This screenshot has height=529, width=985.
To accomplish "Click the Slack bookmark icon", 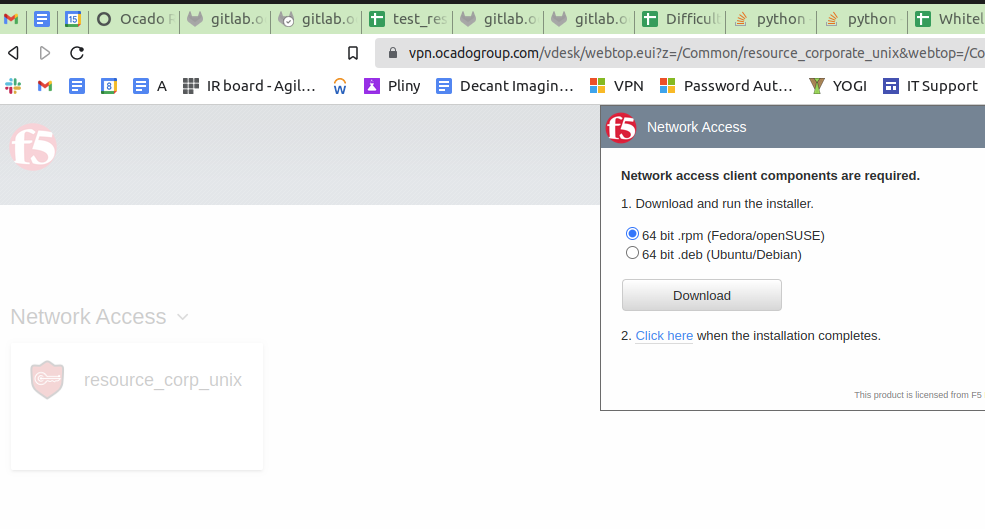I will click(13, 86).
